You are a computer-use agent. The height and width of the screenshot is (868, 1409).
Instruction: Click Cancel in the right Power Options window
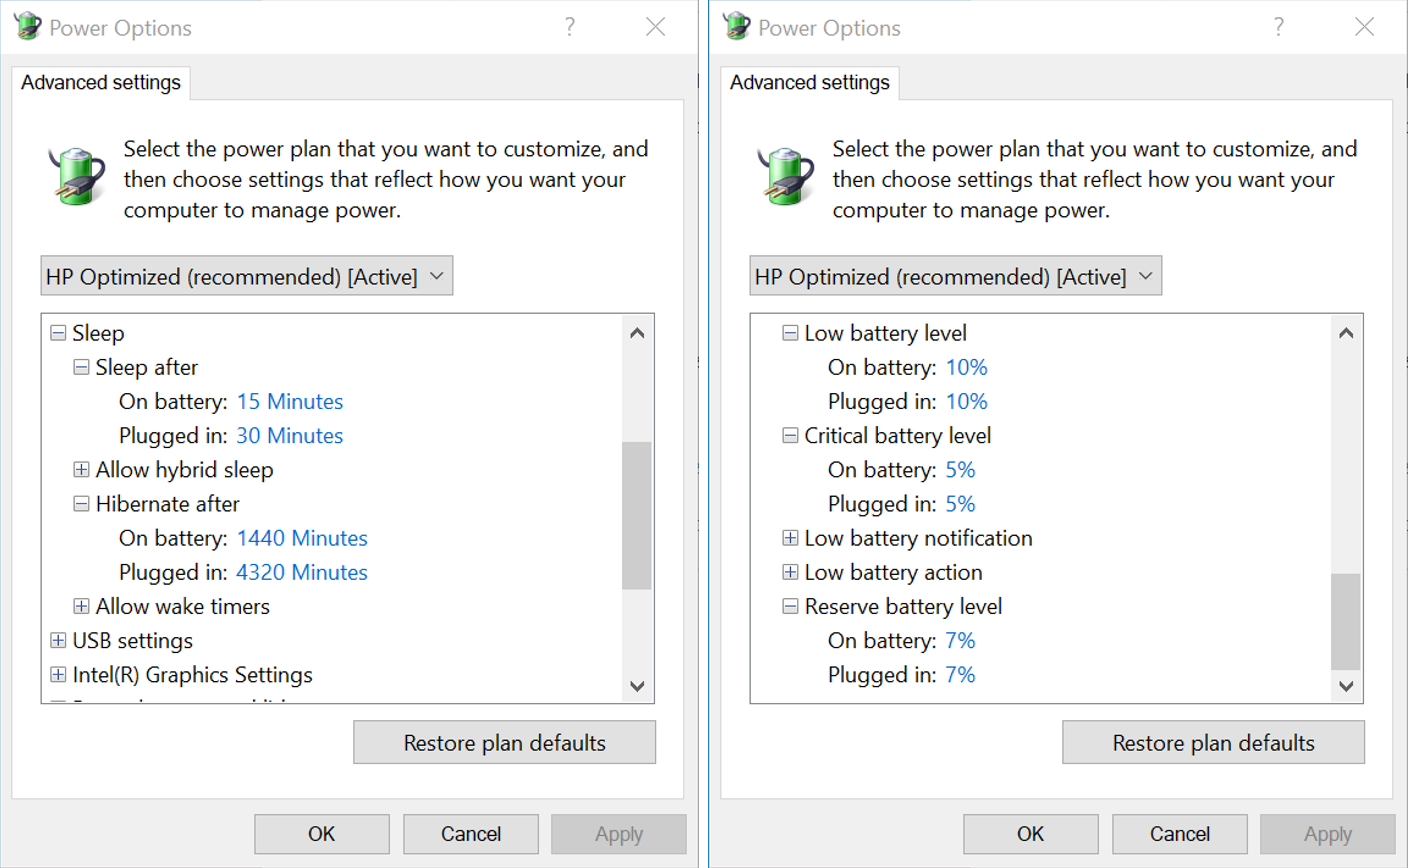1180,834
